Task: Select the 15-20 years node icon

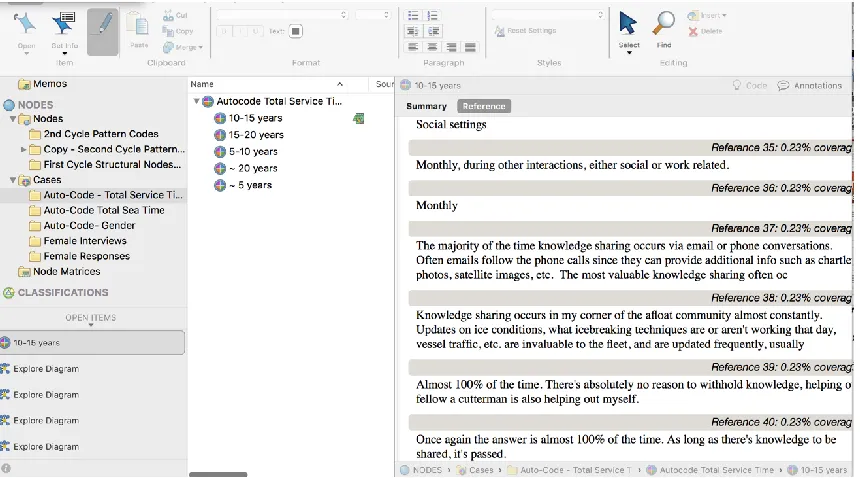Action: pyautogui.click(x=220, y=135)
